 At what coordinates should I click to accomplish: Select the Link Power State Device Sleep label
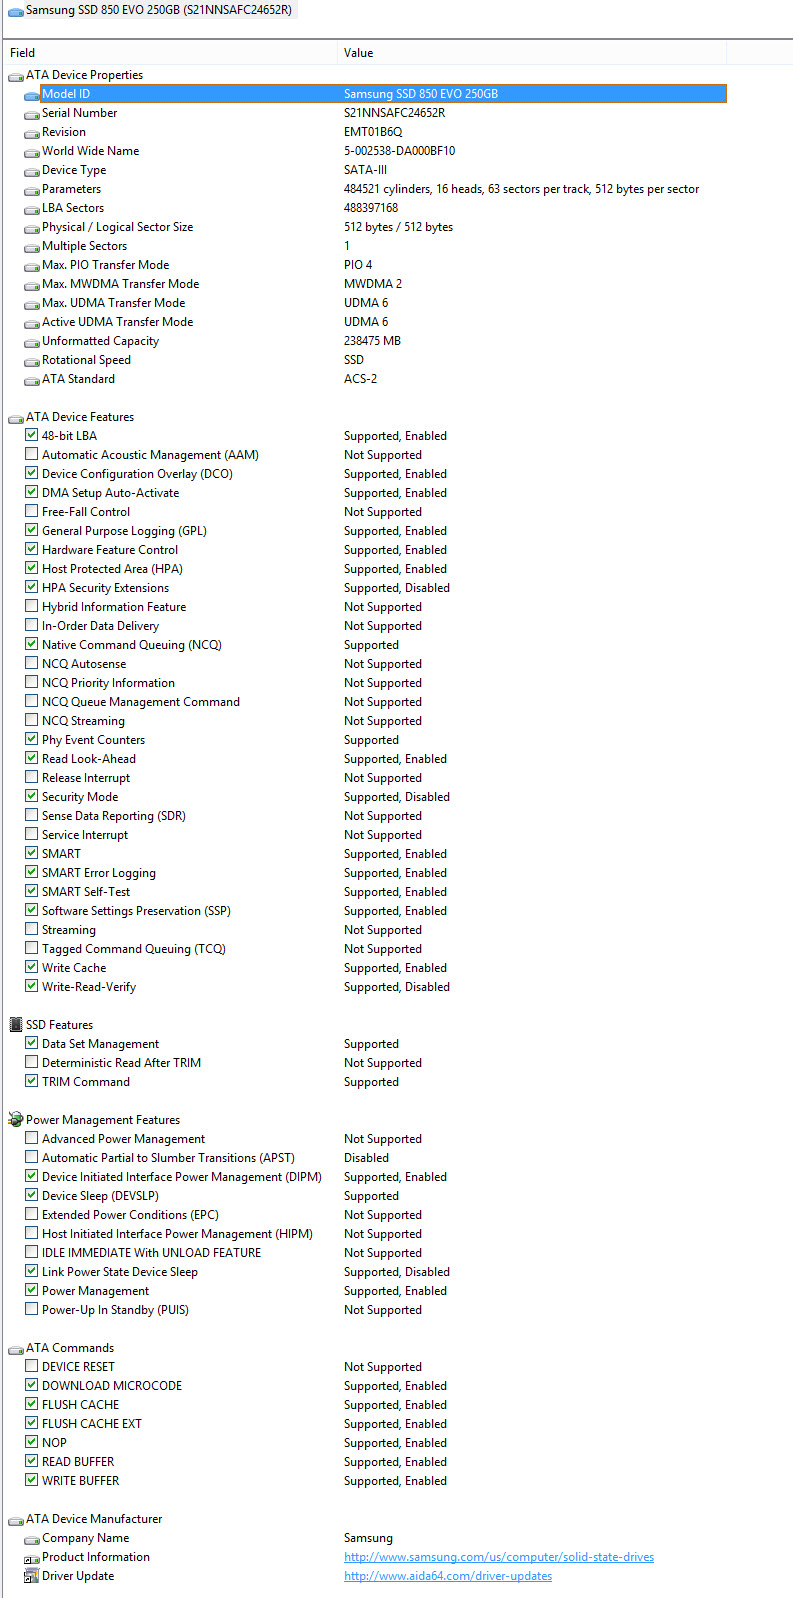120,1272
